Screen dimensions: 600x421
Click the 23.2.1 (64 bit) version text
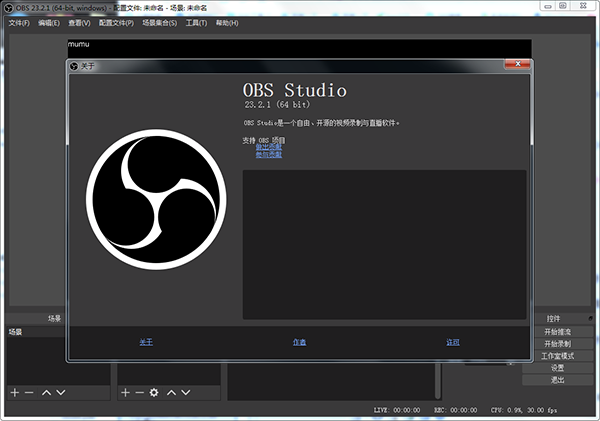(277, 104)
